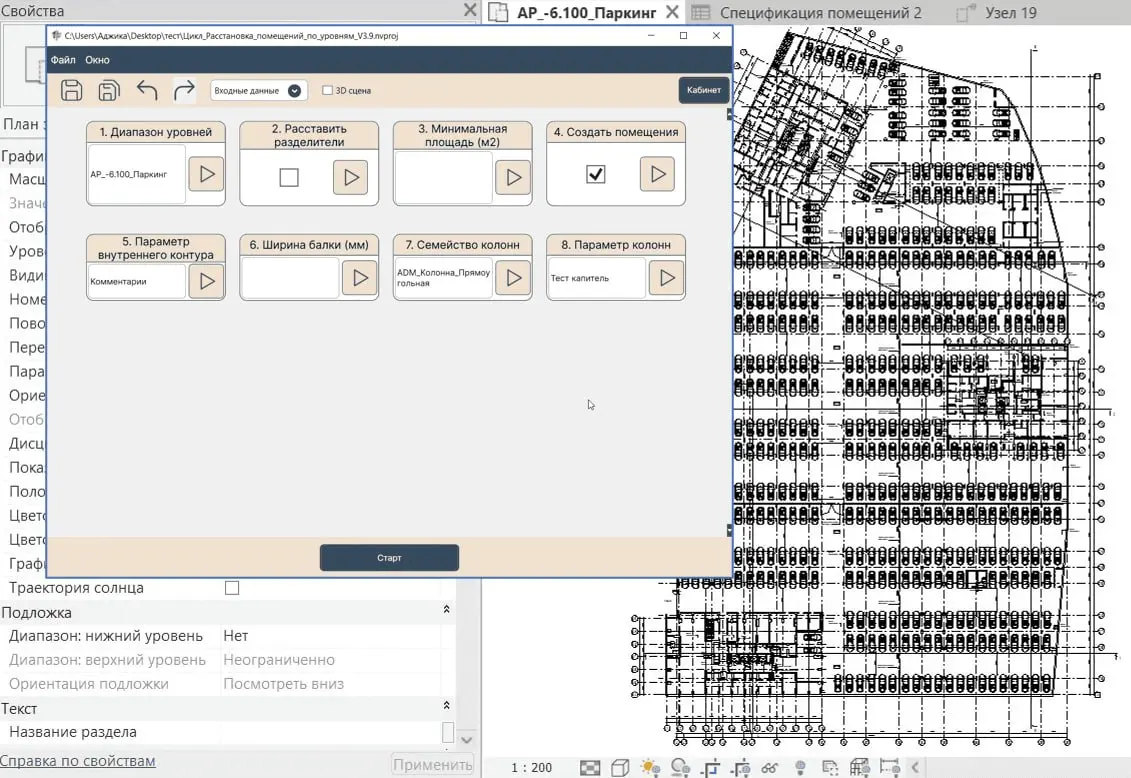The width and height of the screenshot is (1131, 778).
Task: Click the Ширина балки (мм) input field
Action: [290, 278]
